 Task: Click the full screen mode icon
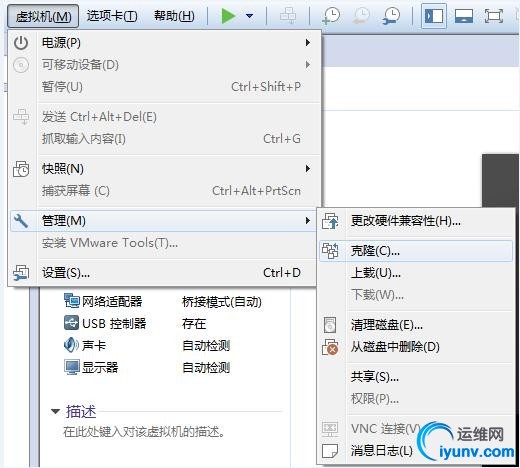click(494, 16)
